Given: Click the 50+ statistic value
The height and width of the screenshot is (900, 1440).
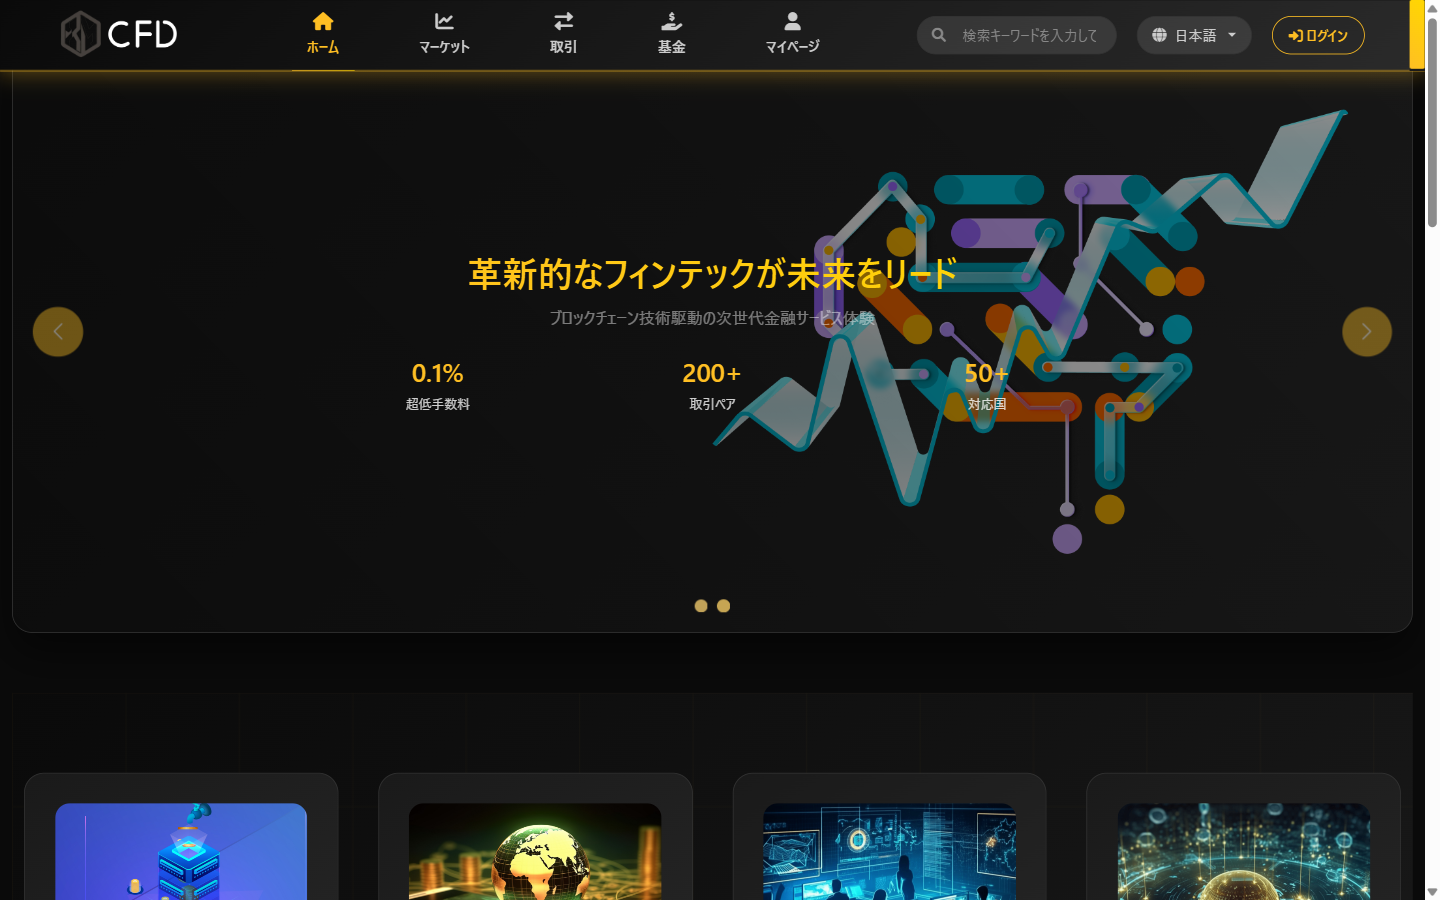Looking at the screenshot, I should (987, 374).
